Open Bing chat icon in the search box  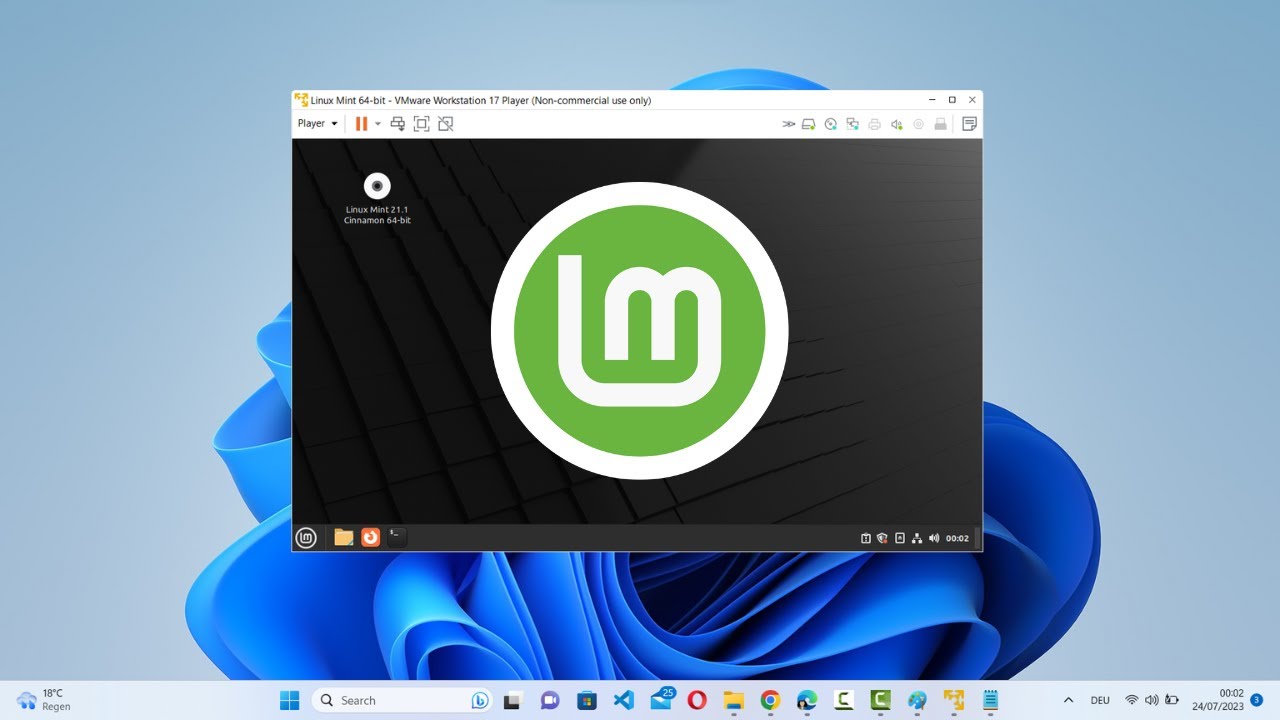480,700
